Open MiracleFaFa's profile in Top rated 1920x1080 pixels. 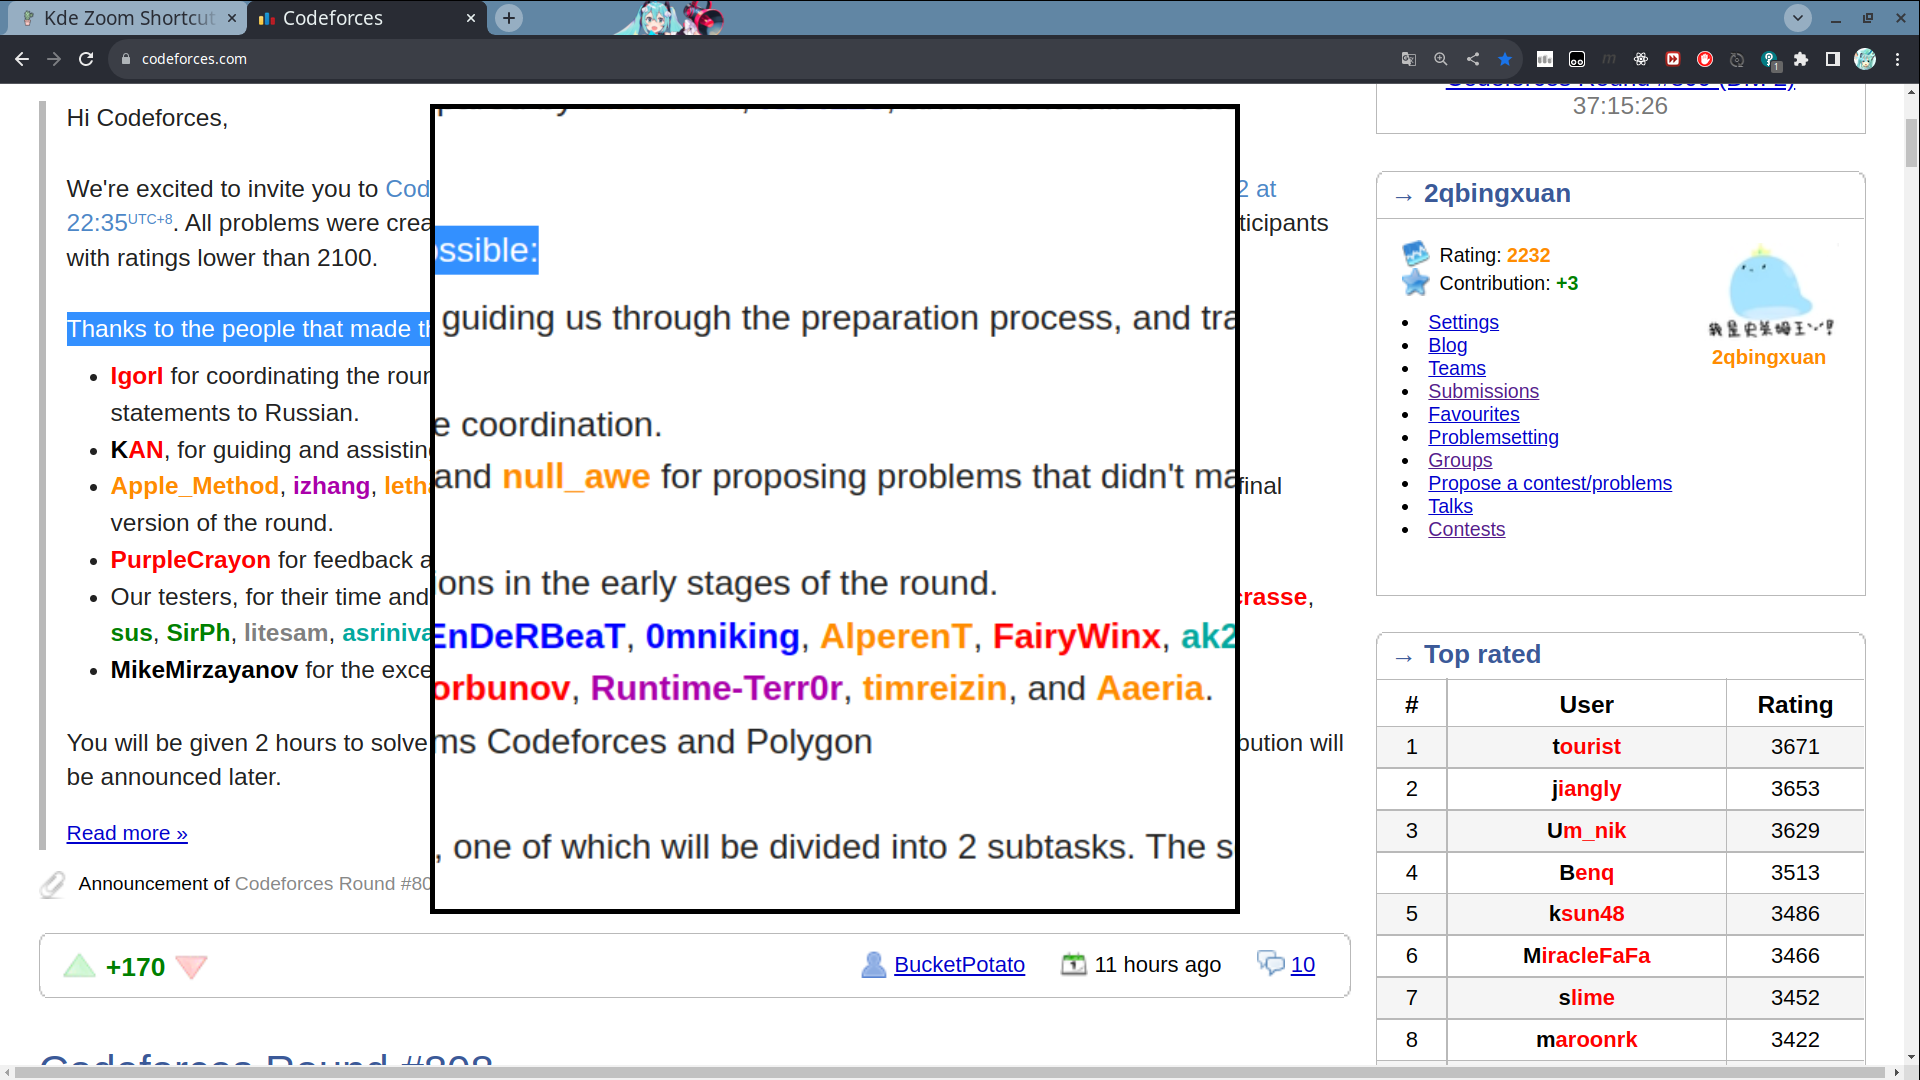pyautogui.click(x=1586, y=956)
